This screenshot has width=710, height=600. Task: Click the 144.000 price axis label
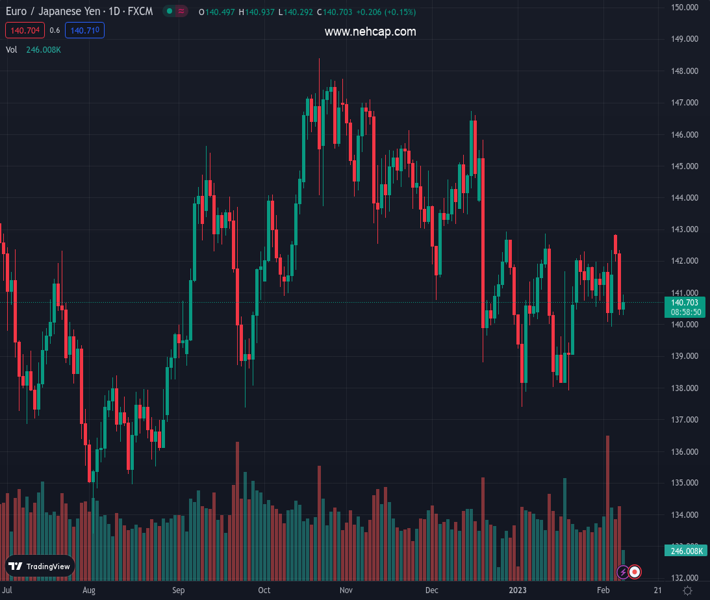coord(685,198)
